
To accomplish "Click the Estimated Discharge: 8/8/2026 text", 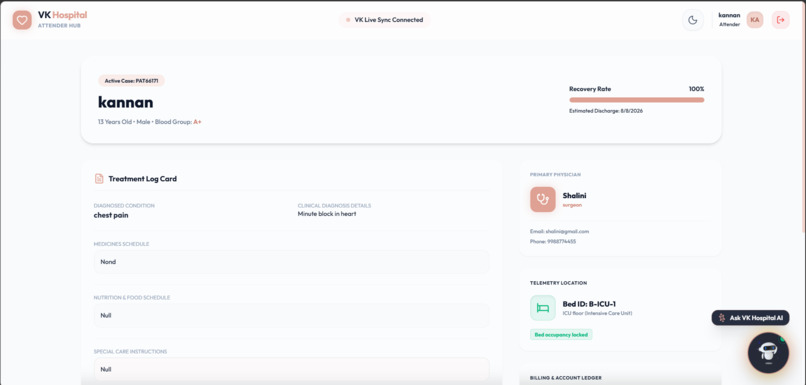I will (606, 111).
